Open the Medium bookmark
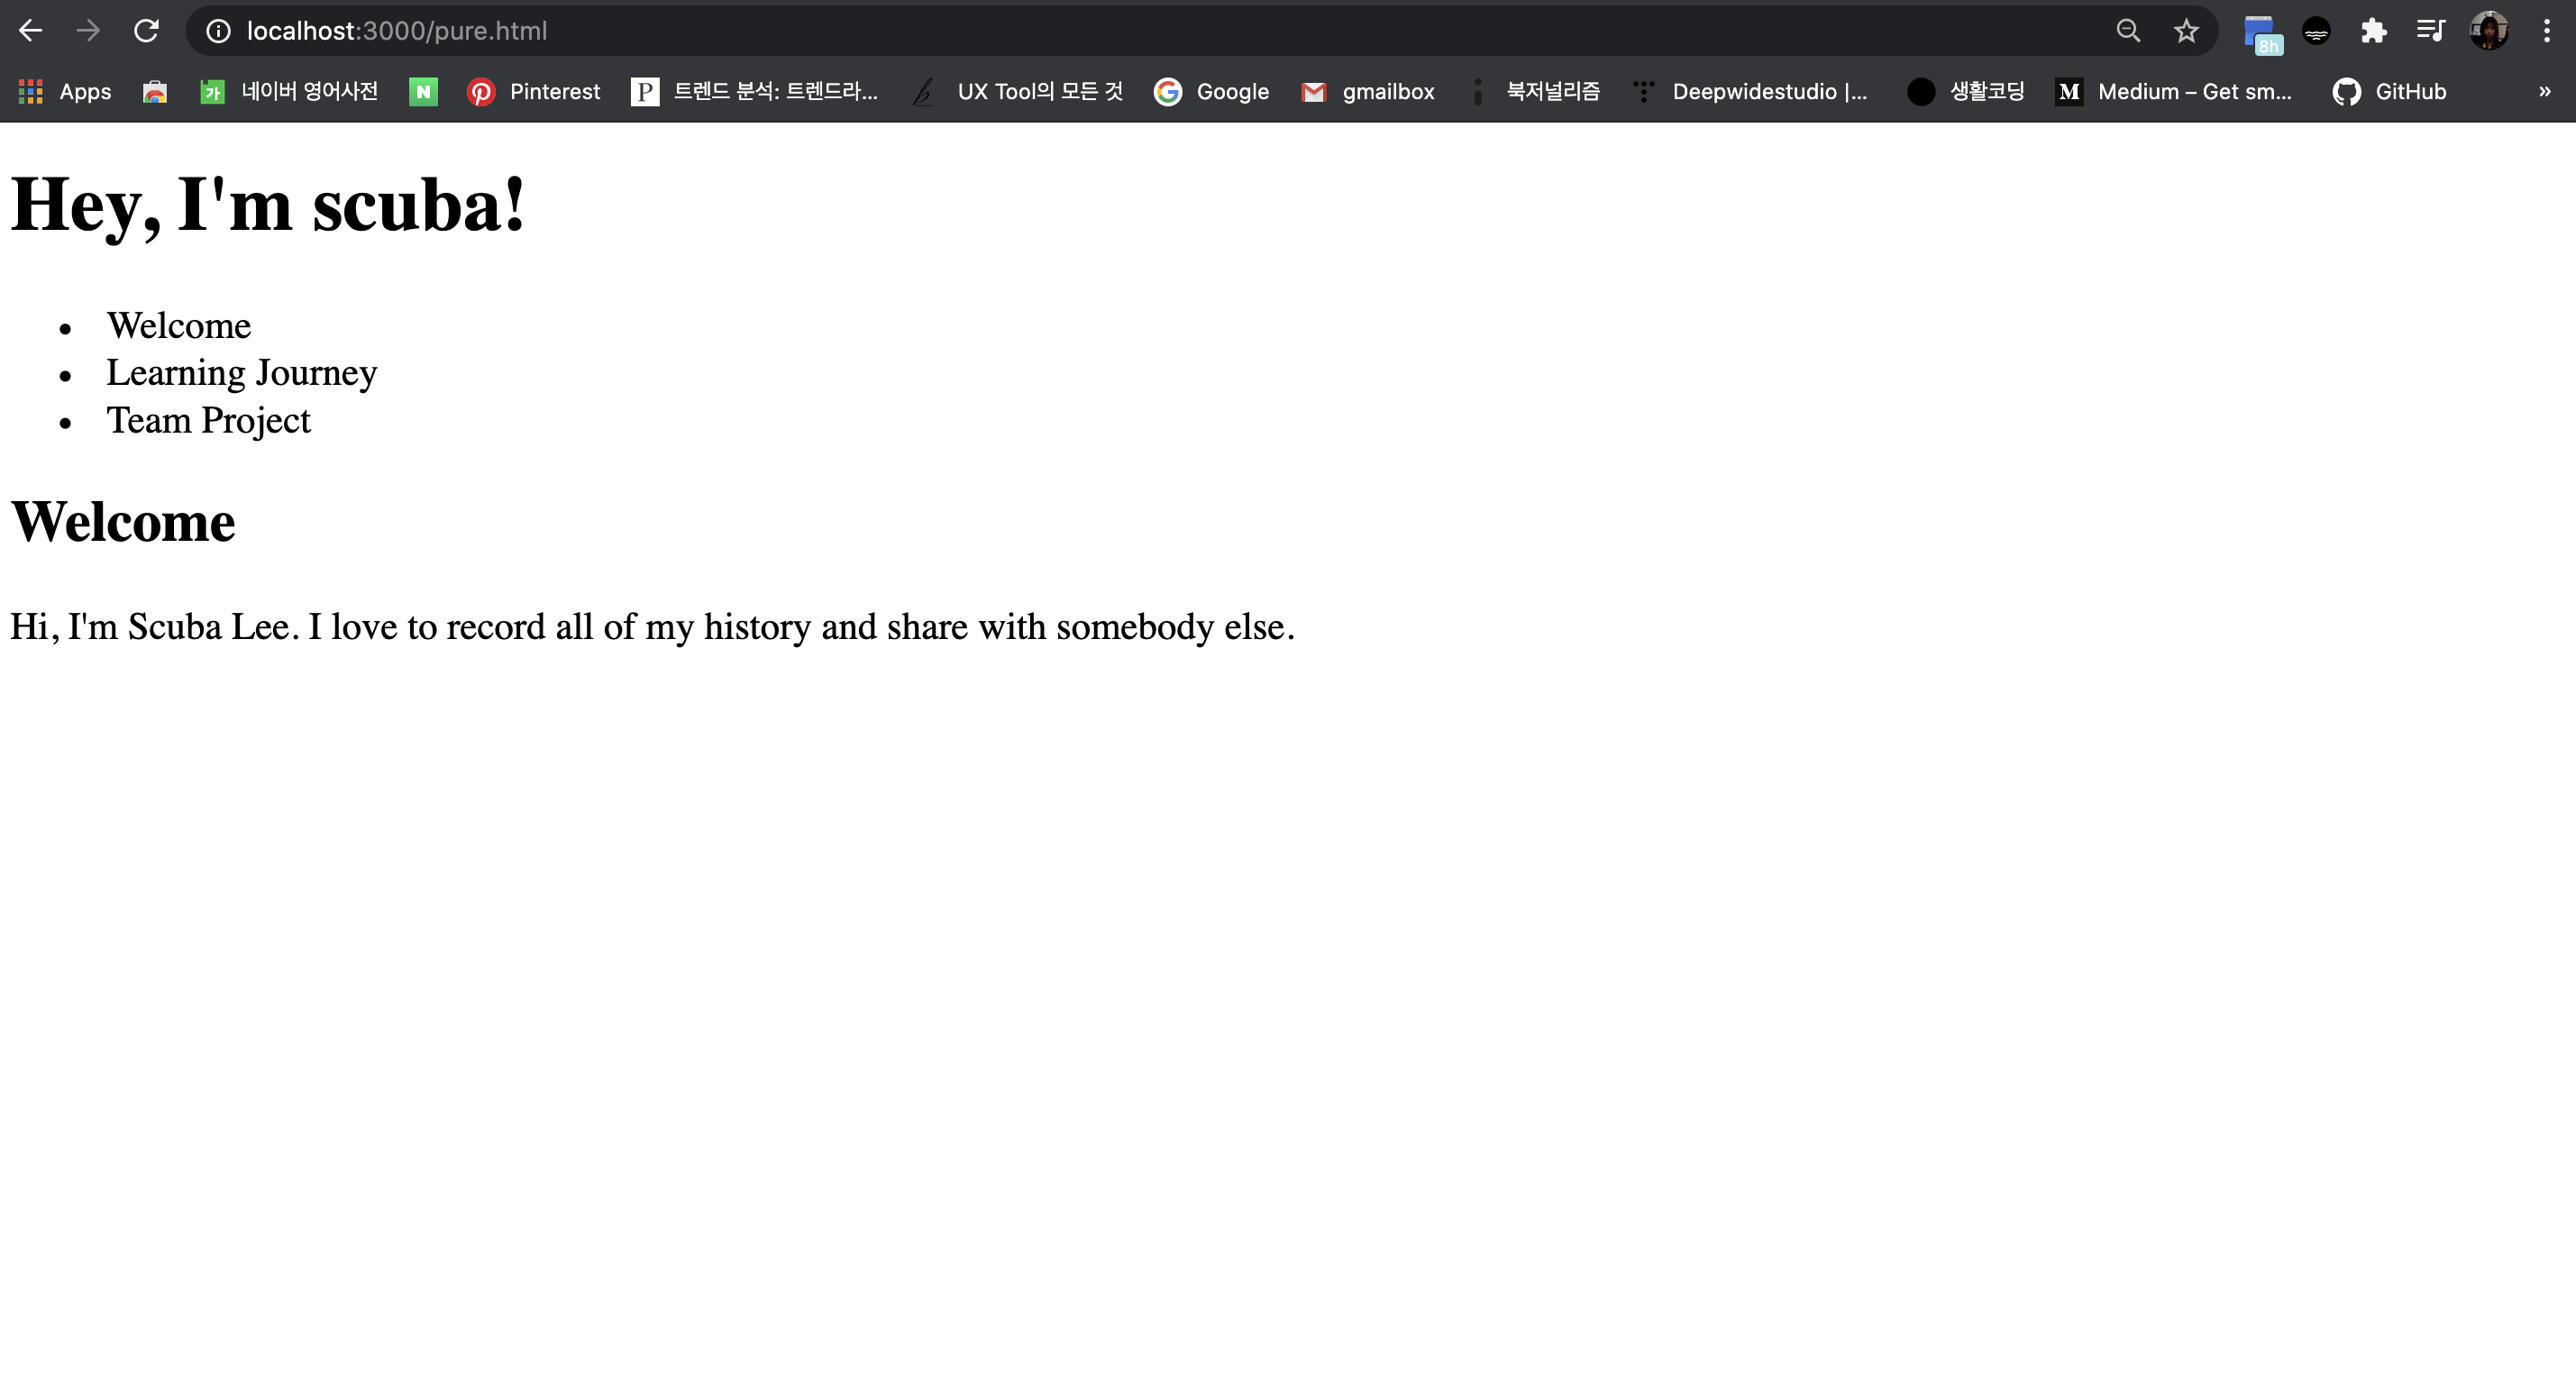Viewport: 2576px width, 1379px height. click(2173, 91)
